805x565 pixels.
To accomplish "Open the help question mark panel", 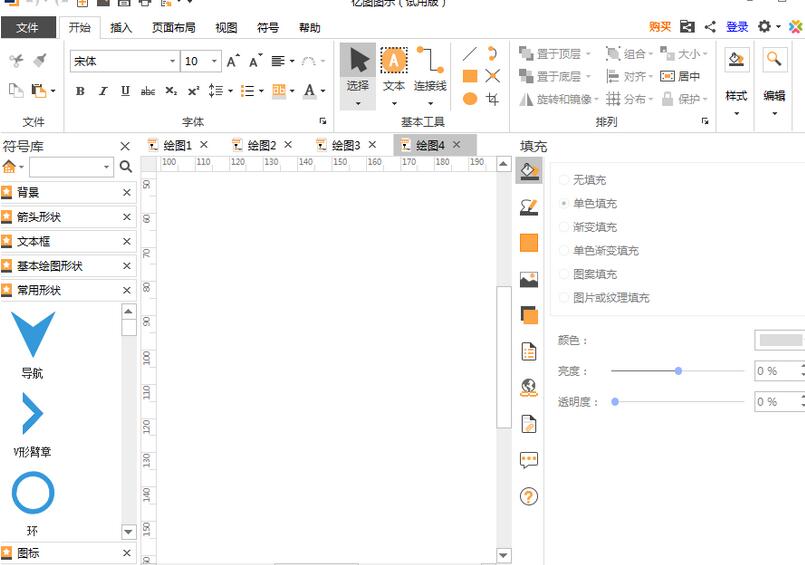I will [529, 496].
